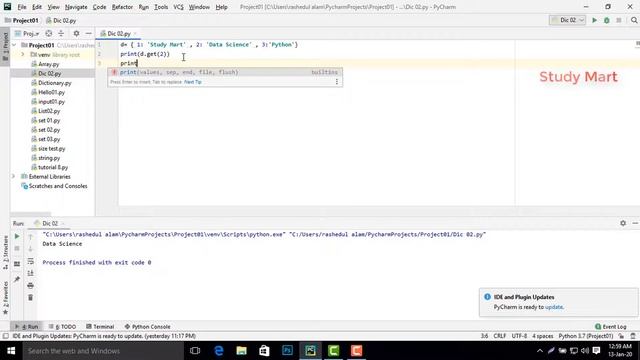The height and width of the screenshot is (360, 640).
Task: Open size test.py file
Action: click(x=48, y=149)
